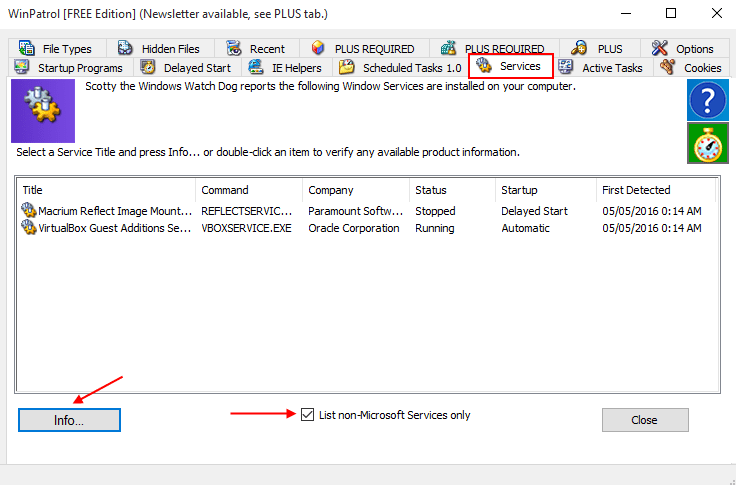The image size is (736, 485).
Task: Click the Cookies tab icon
Action: [x=667, y=67]
